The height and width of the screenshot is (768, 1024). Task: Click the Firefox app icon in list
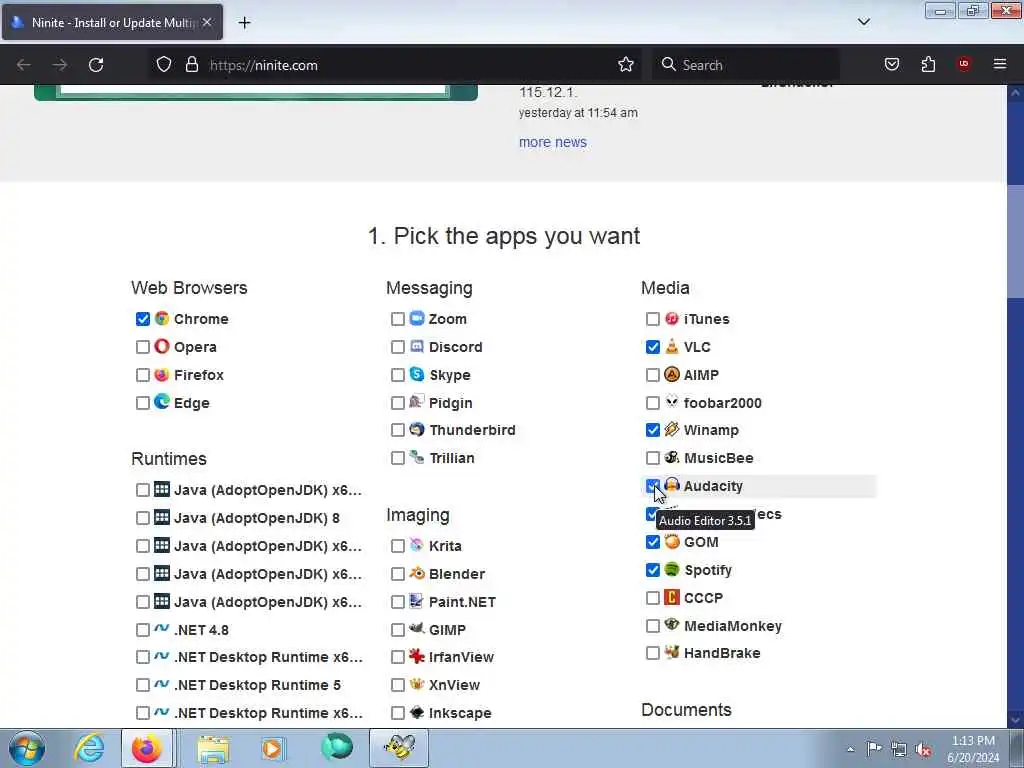point(162,375)
